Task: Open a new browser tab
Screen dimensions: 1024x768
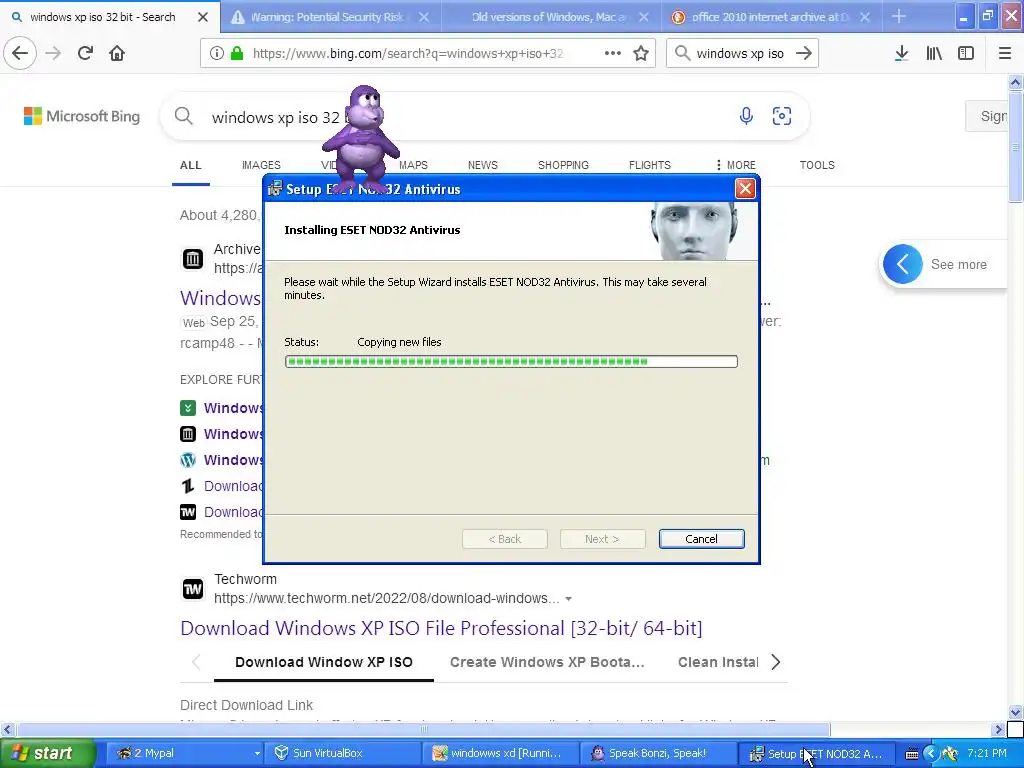Action: [899, 16]
